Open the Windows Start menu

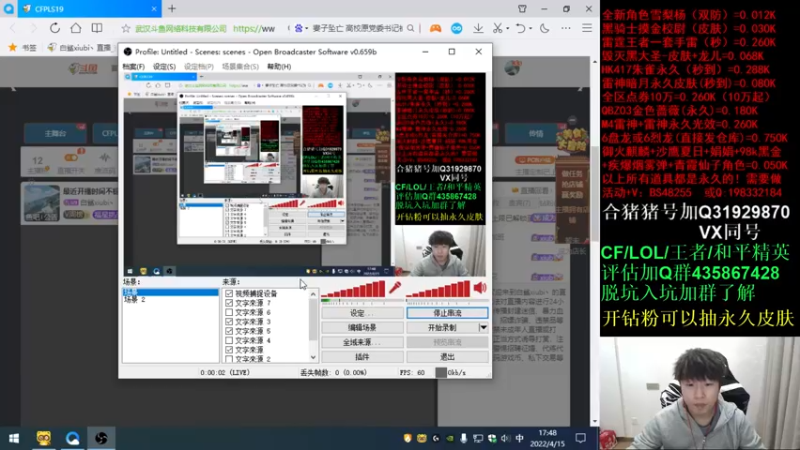(14, 438)
